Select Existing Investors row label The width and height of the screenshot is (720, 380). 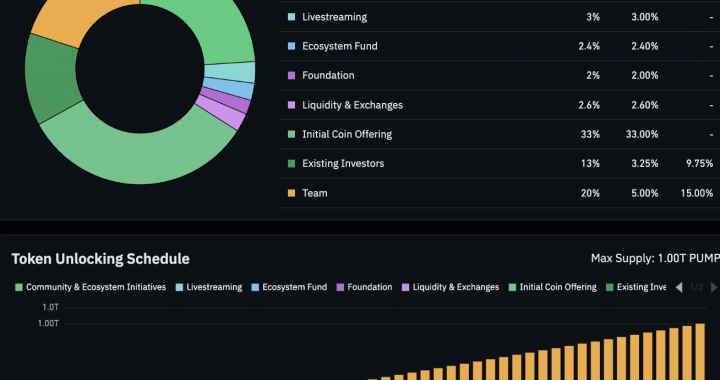pyautogui.click(x=343, y=164)
